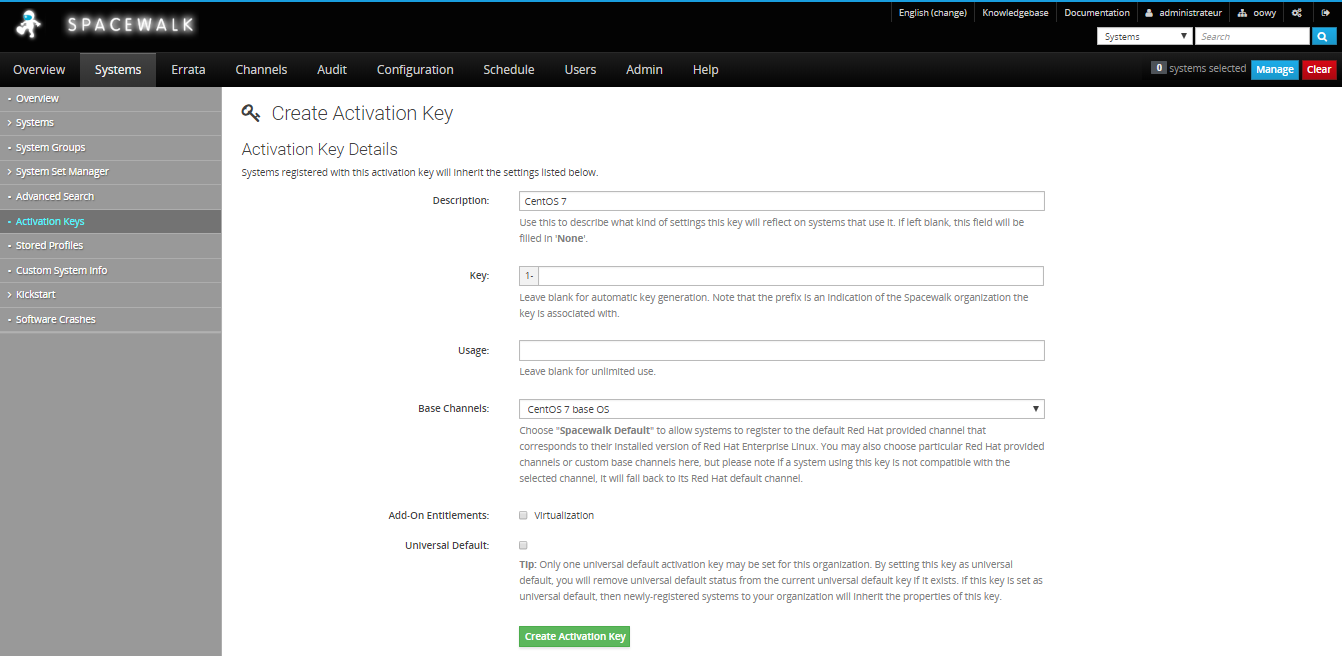Switch to the Channels tab
This screenshot has width=1342, height=656.
pos(261,70)
